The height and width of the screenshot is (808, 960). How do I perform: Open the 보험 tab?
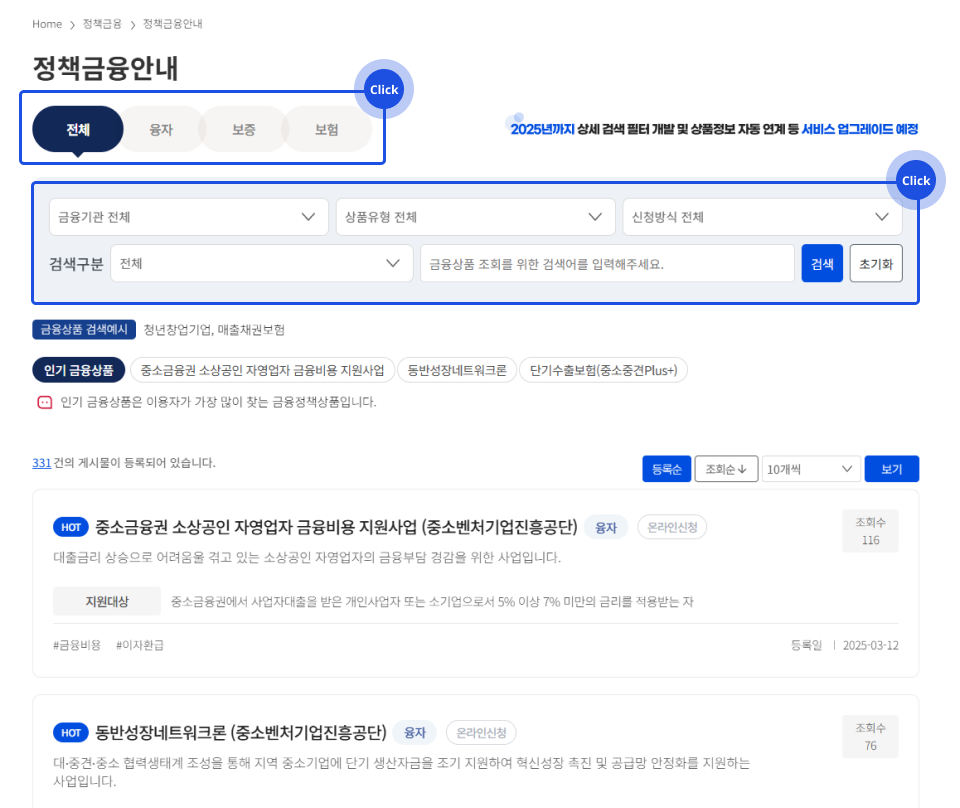coord(327,129)
